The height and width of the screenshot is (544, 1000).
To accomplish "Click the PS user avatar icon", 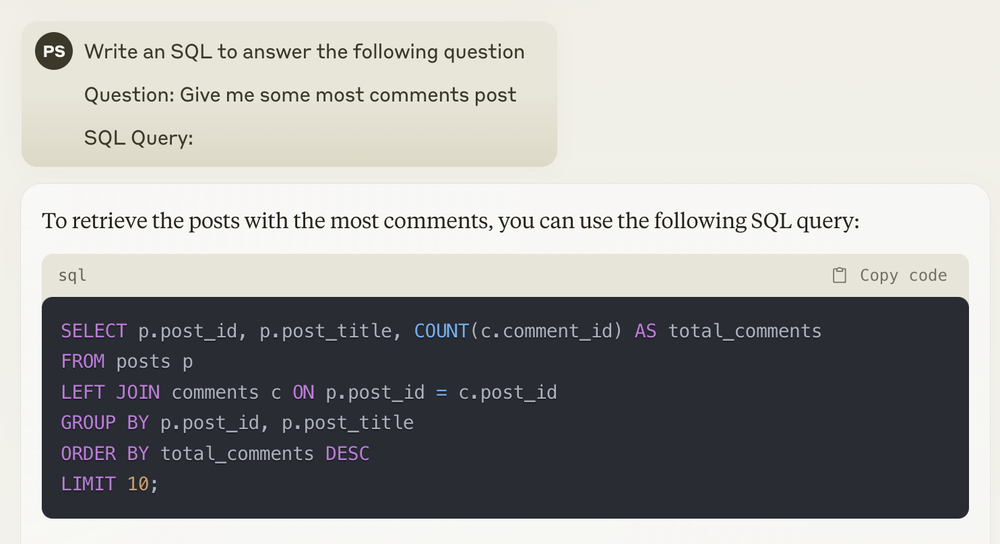I will [54, 51].
